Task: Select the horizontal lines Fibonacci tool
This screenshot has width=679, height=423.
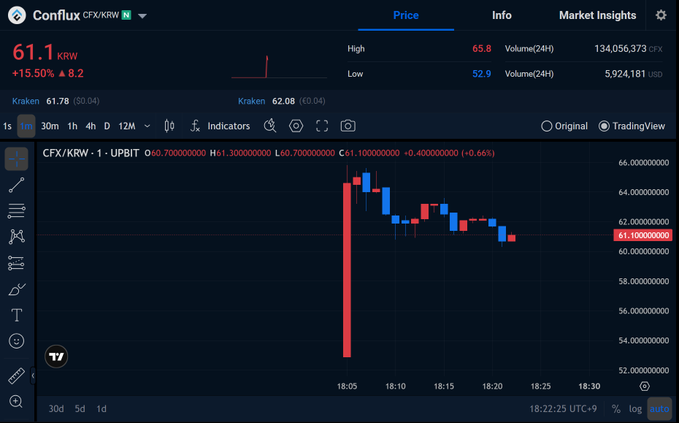Action: pyautogui.click(x=16, y=211)
